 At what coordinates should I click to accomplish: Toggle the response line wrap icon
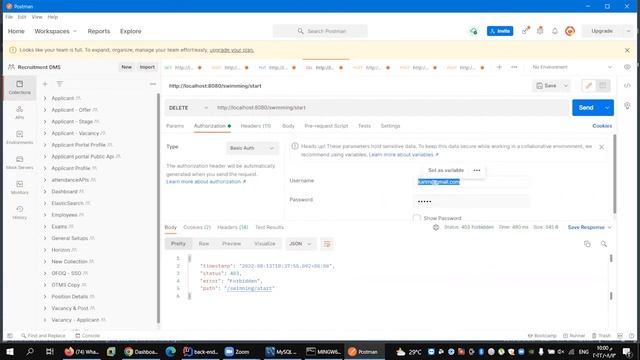pyautogui.click(x=327, y=244)
